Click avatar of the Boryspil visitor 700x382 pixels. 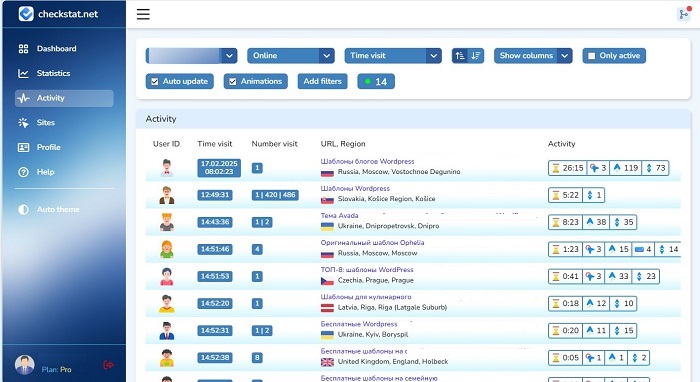(x=167, y=331)
